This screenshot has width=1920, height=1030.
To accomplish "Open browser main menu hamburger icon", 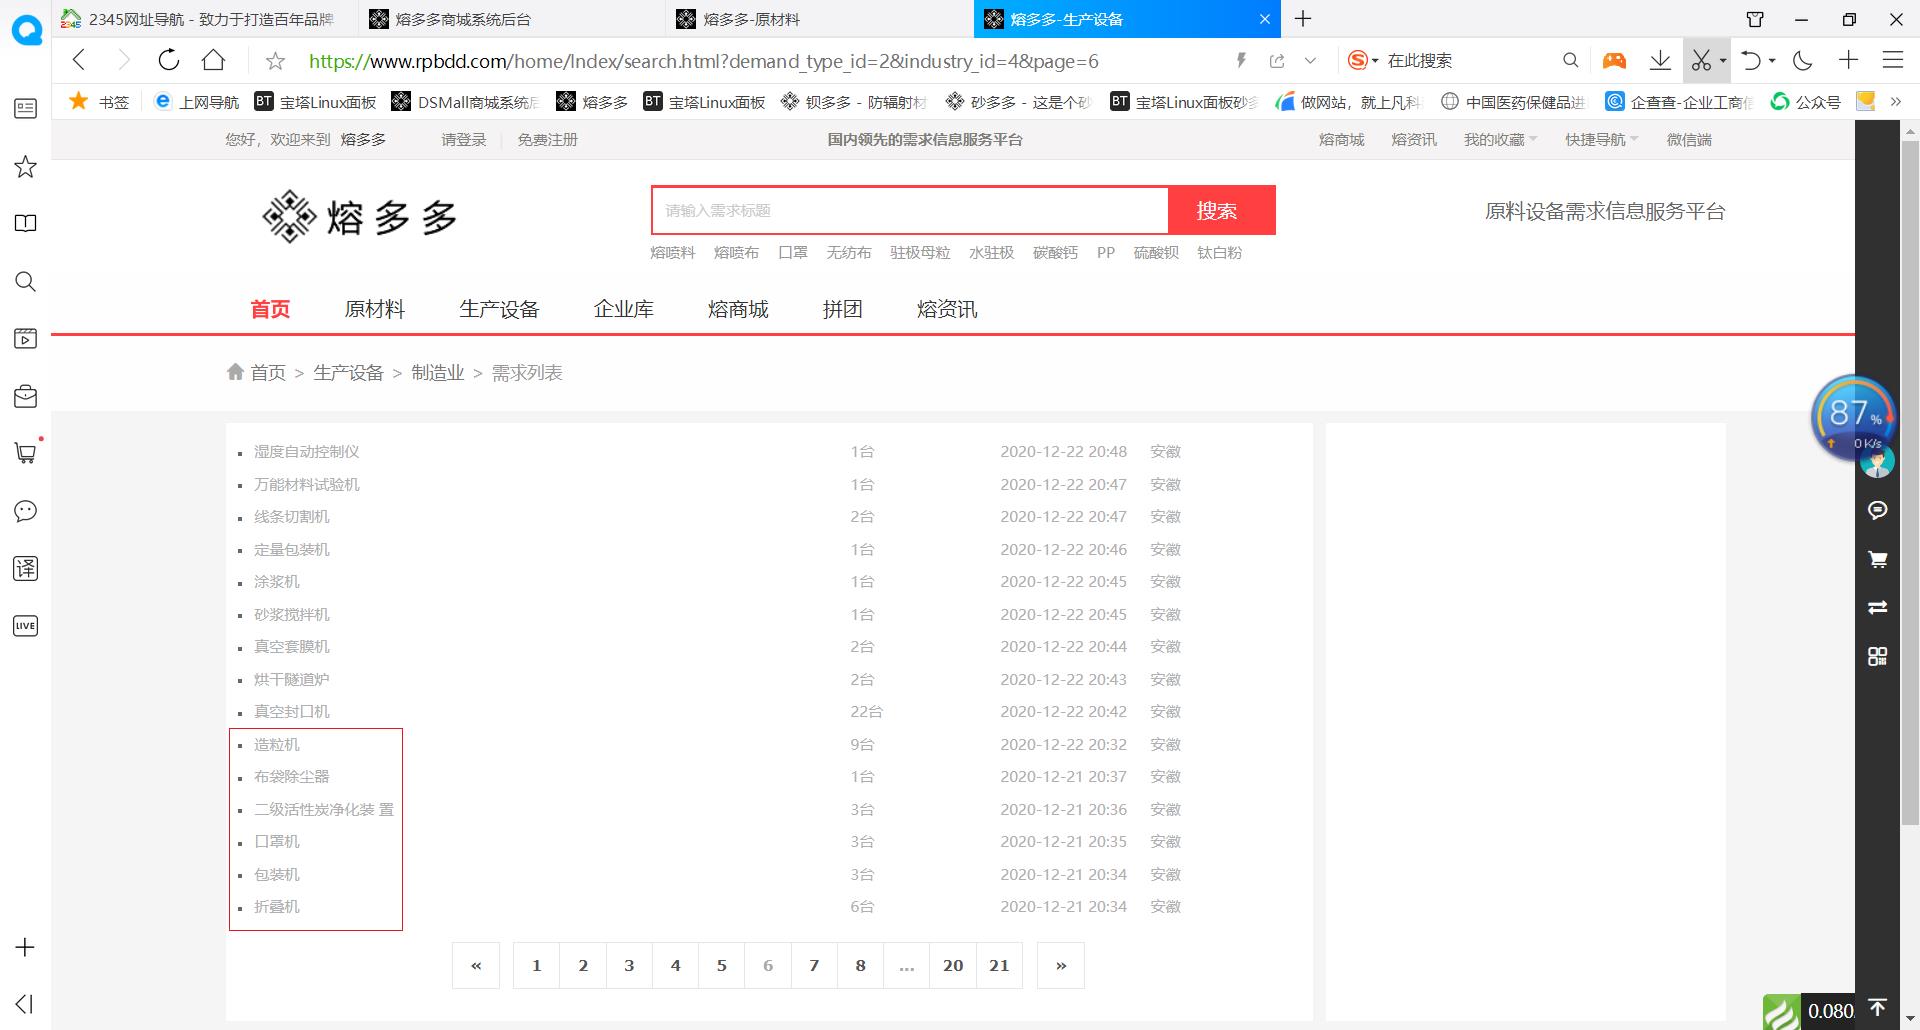I will pos(1893,60).
